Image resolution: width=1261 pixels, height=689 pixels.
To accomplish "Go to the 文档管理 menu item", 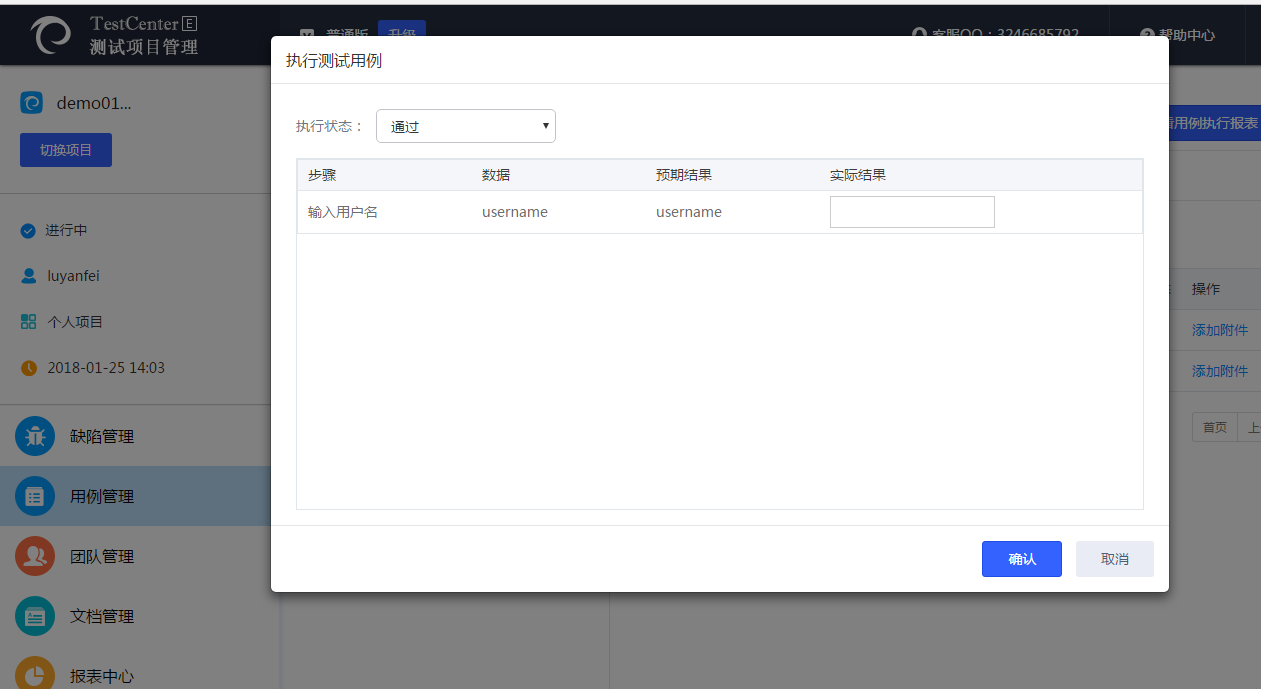I will [102, 616].
